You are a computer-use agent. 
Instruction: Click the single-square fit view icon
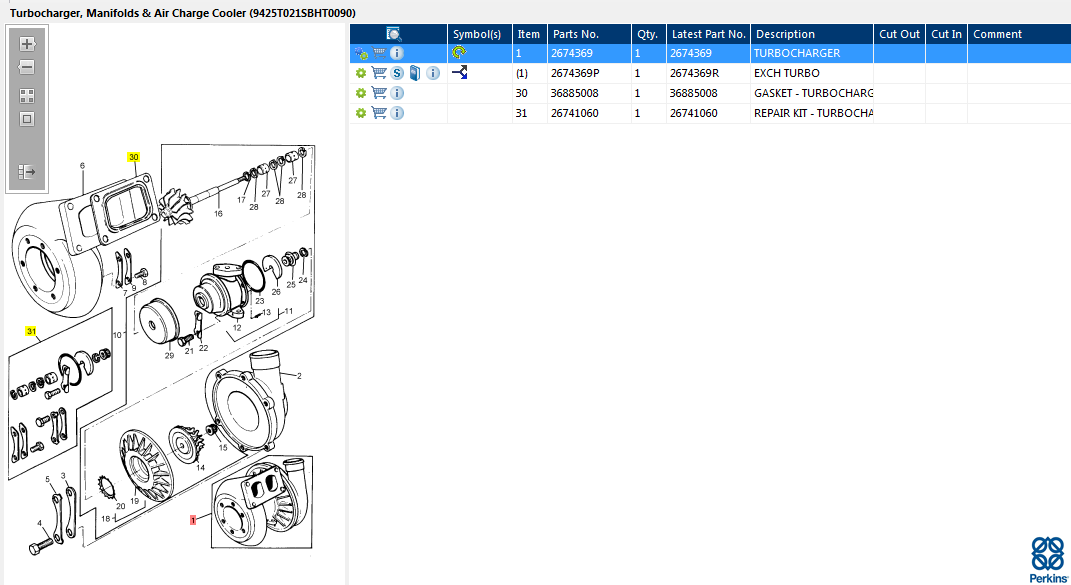coord(27,119)
